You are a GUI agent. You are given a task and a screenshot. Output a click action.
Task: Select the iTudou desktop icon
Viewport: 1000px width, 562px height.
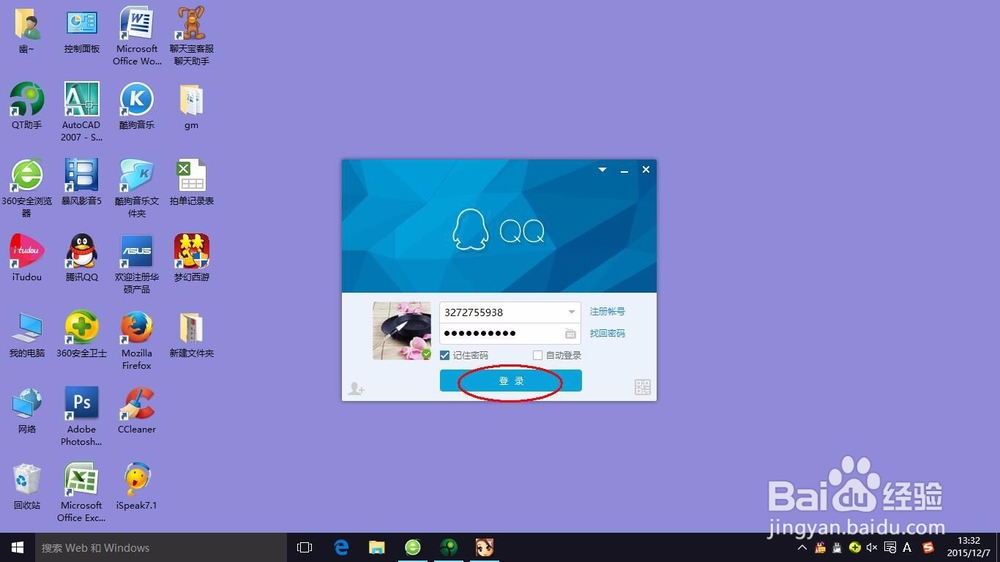coord(27,258)
